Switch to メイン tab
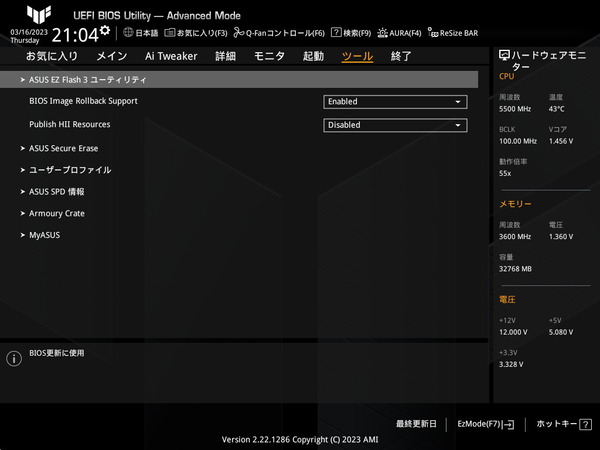The image size is (600, 450). click(x=112, y=56)
